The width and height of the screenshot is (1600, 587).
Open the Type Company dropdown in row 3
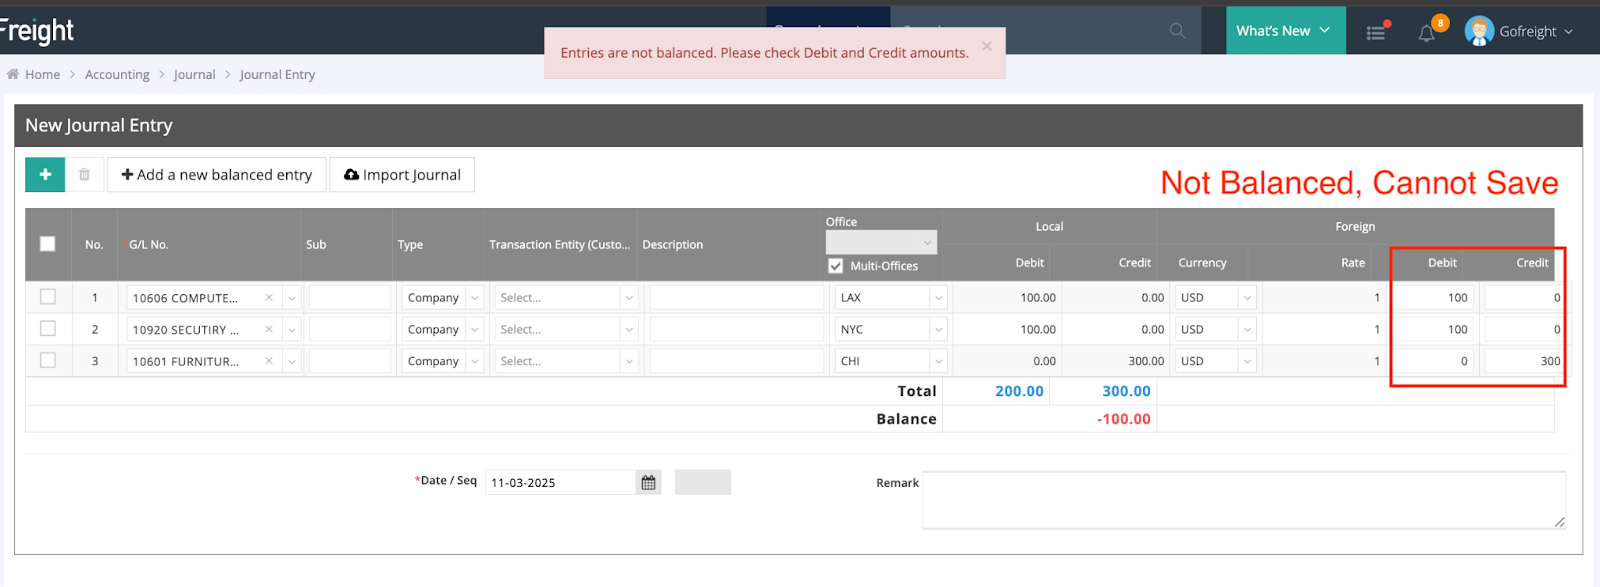pos(475,362)
